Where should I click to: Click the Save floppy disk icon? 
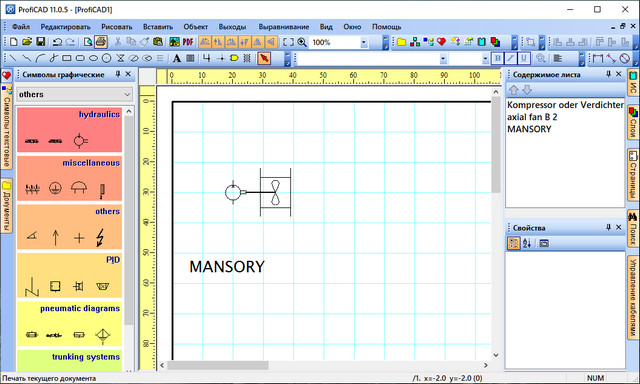pos(40,42)
